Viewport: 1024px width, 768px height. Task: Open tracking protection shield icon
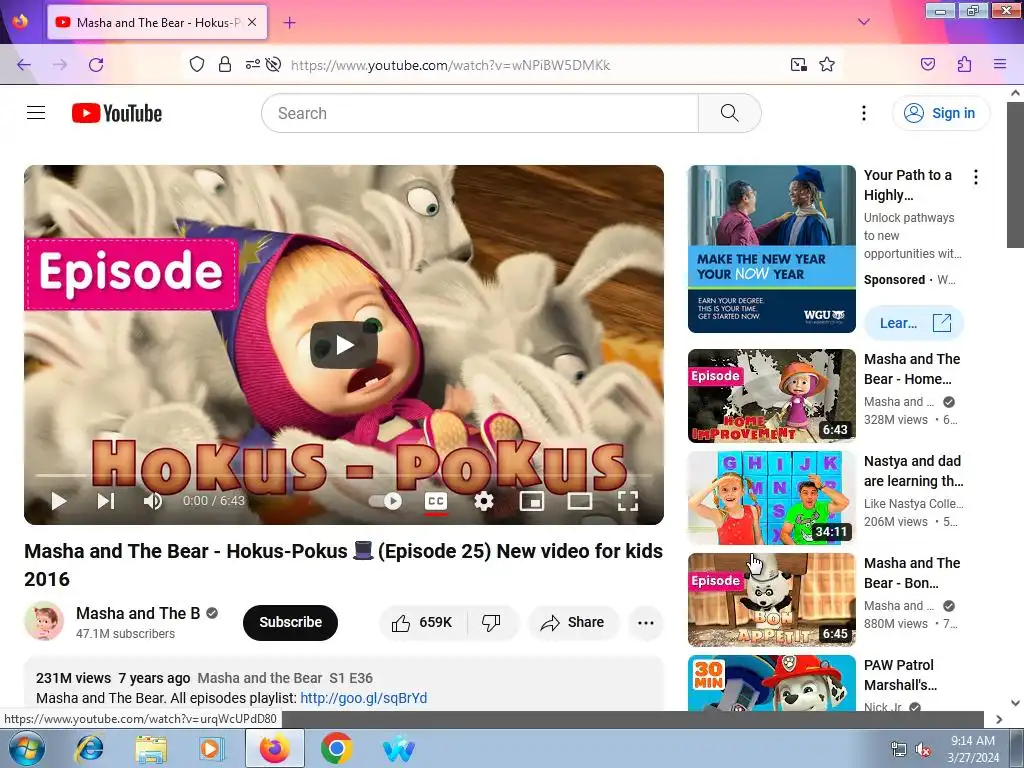(x=197, y=64)
